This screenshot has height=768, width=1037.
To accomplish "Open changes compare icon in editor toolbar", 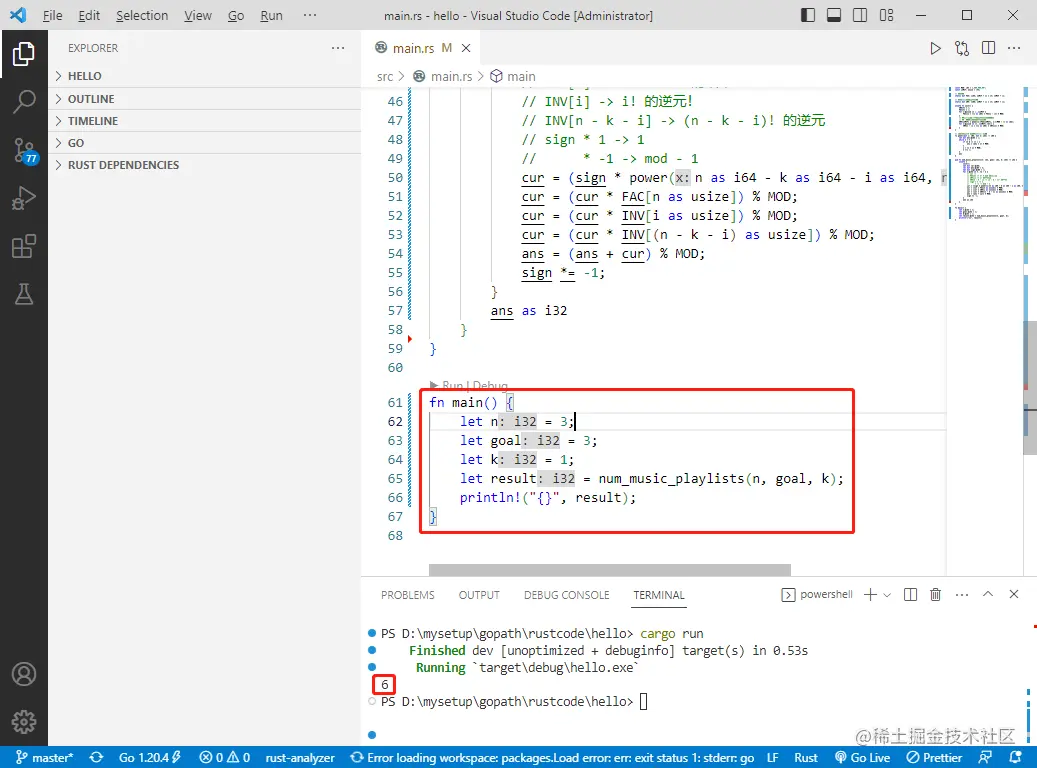I will (x=962, y=48).
